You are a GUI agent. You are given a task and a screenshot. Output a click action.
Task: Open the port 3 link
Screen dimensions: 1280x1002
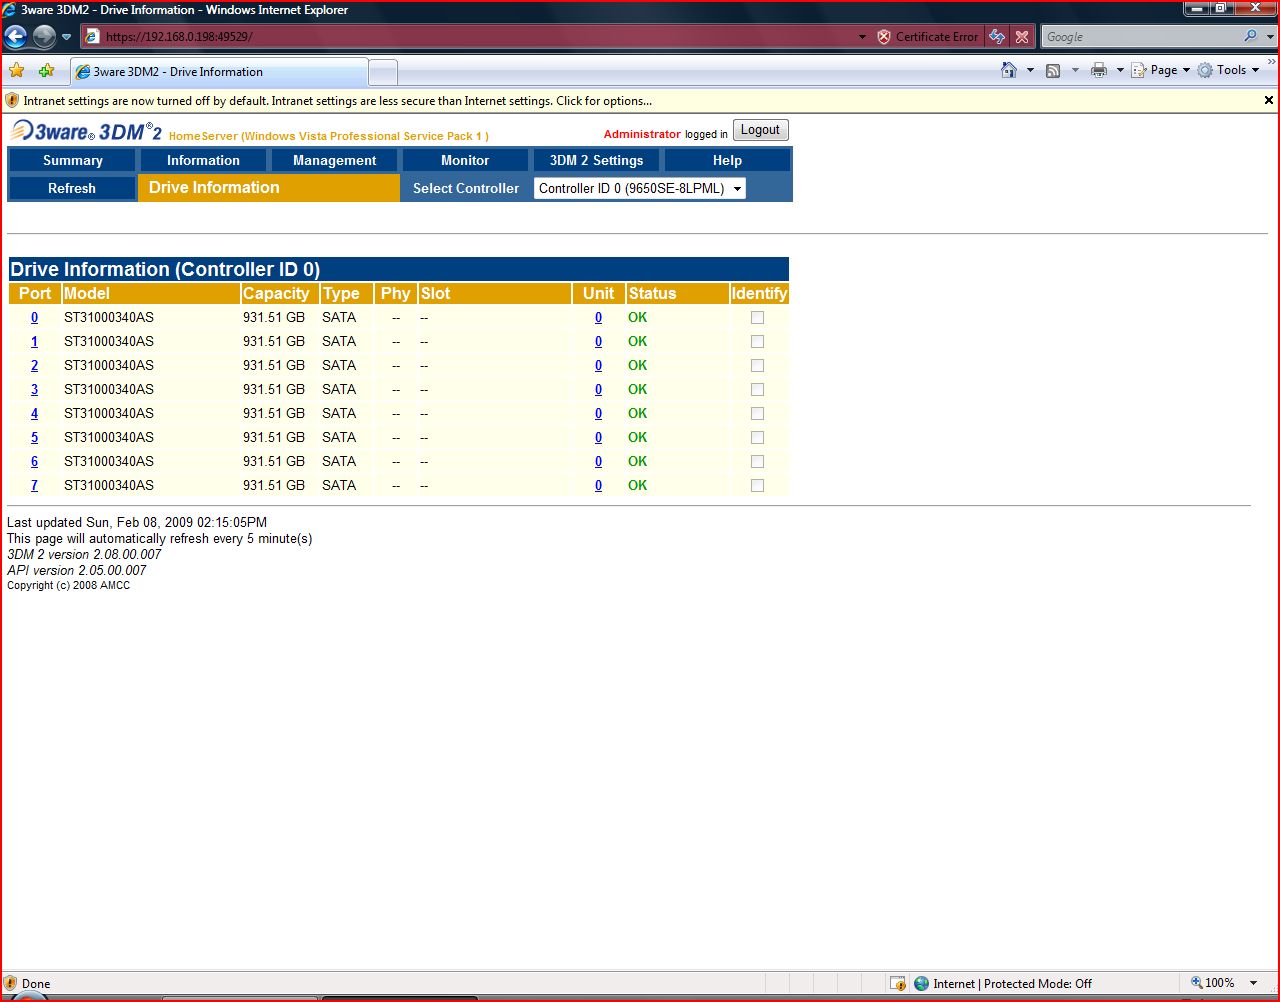tap(34, 389)
